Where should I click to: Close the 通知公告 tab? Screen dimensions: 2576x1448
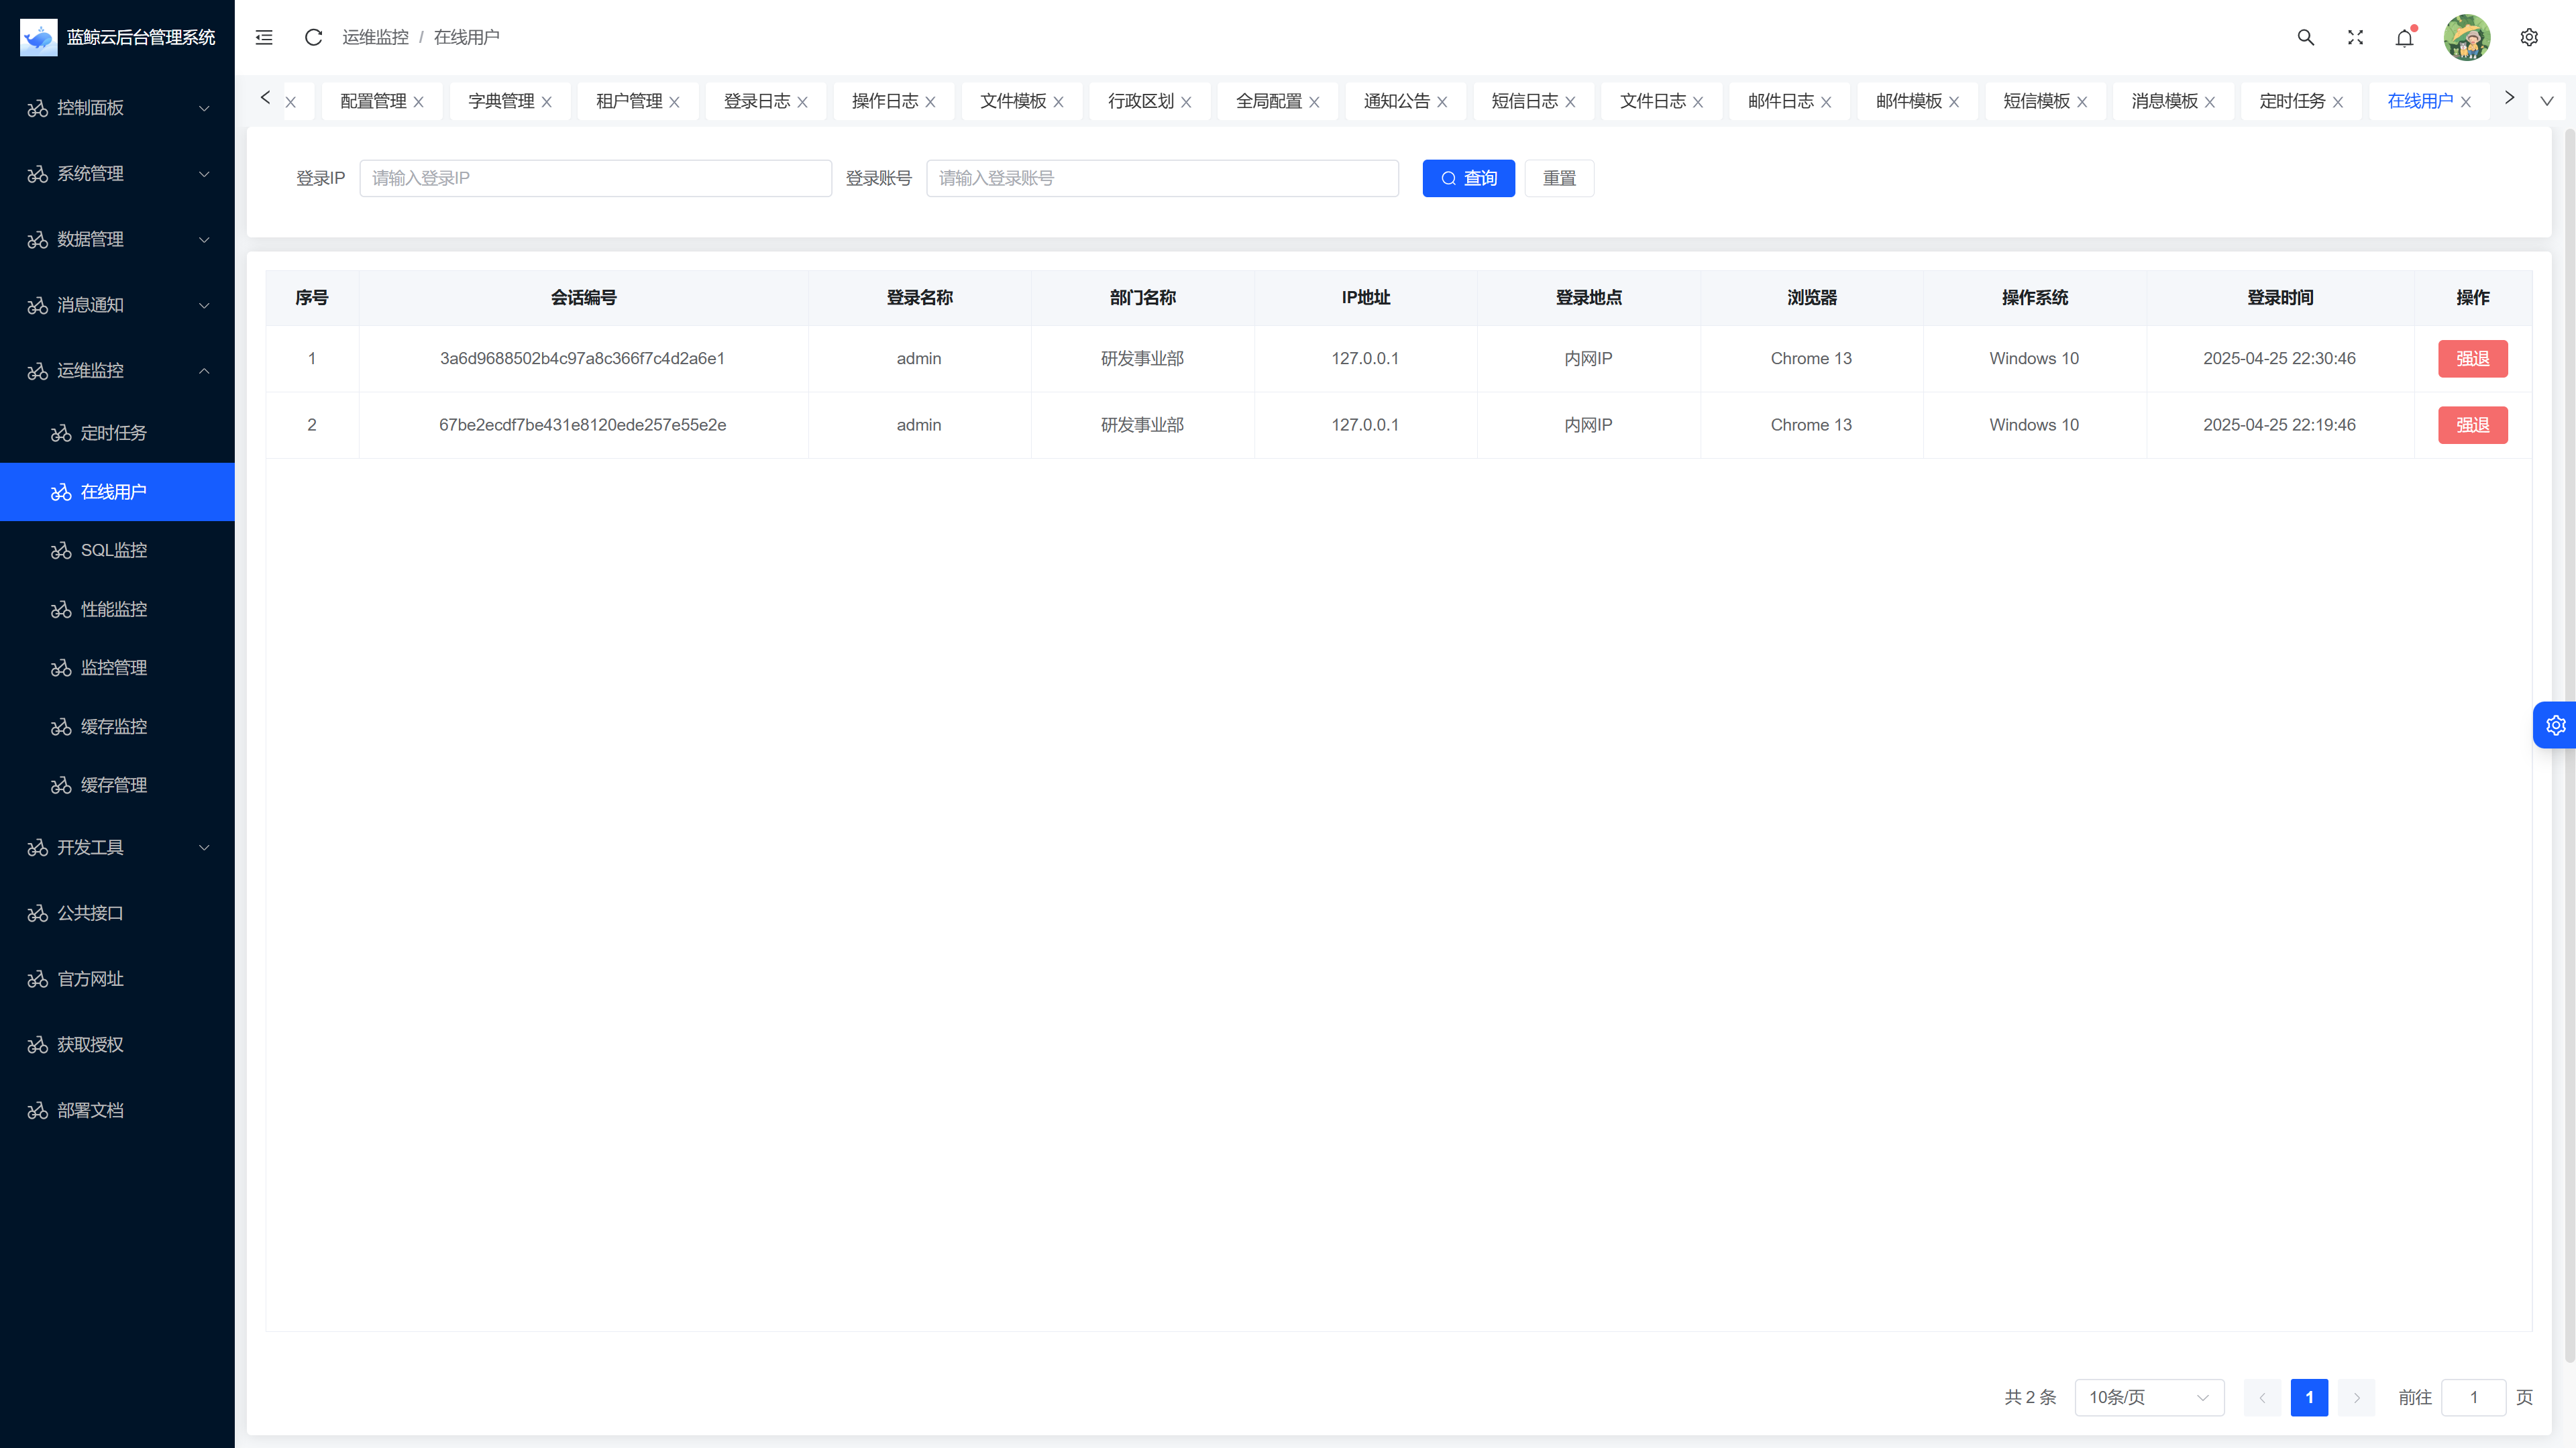click(1443, 102)
